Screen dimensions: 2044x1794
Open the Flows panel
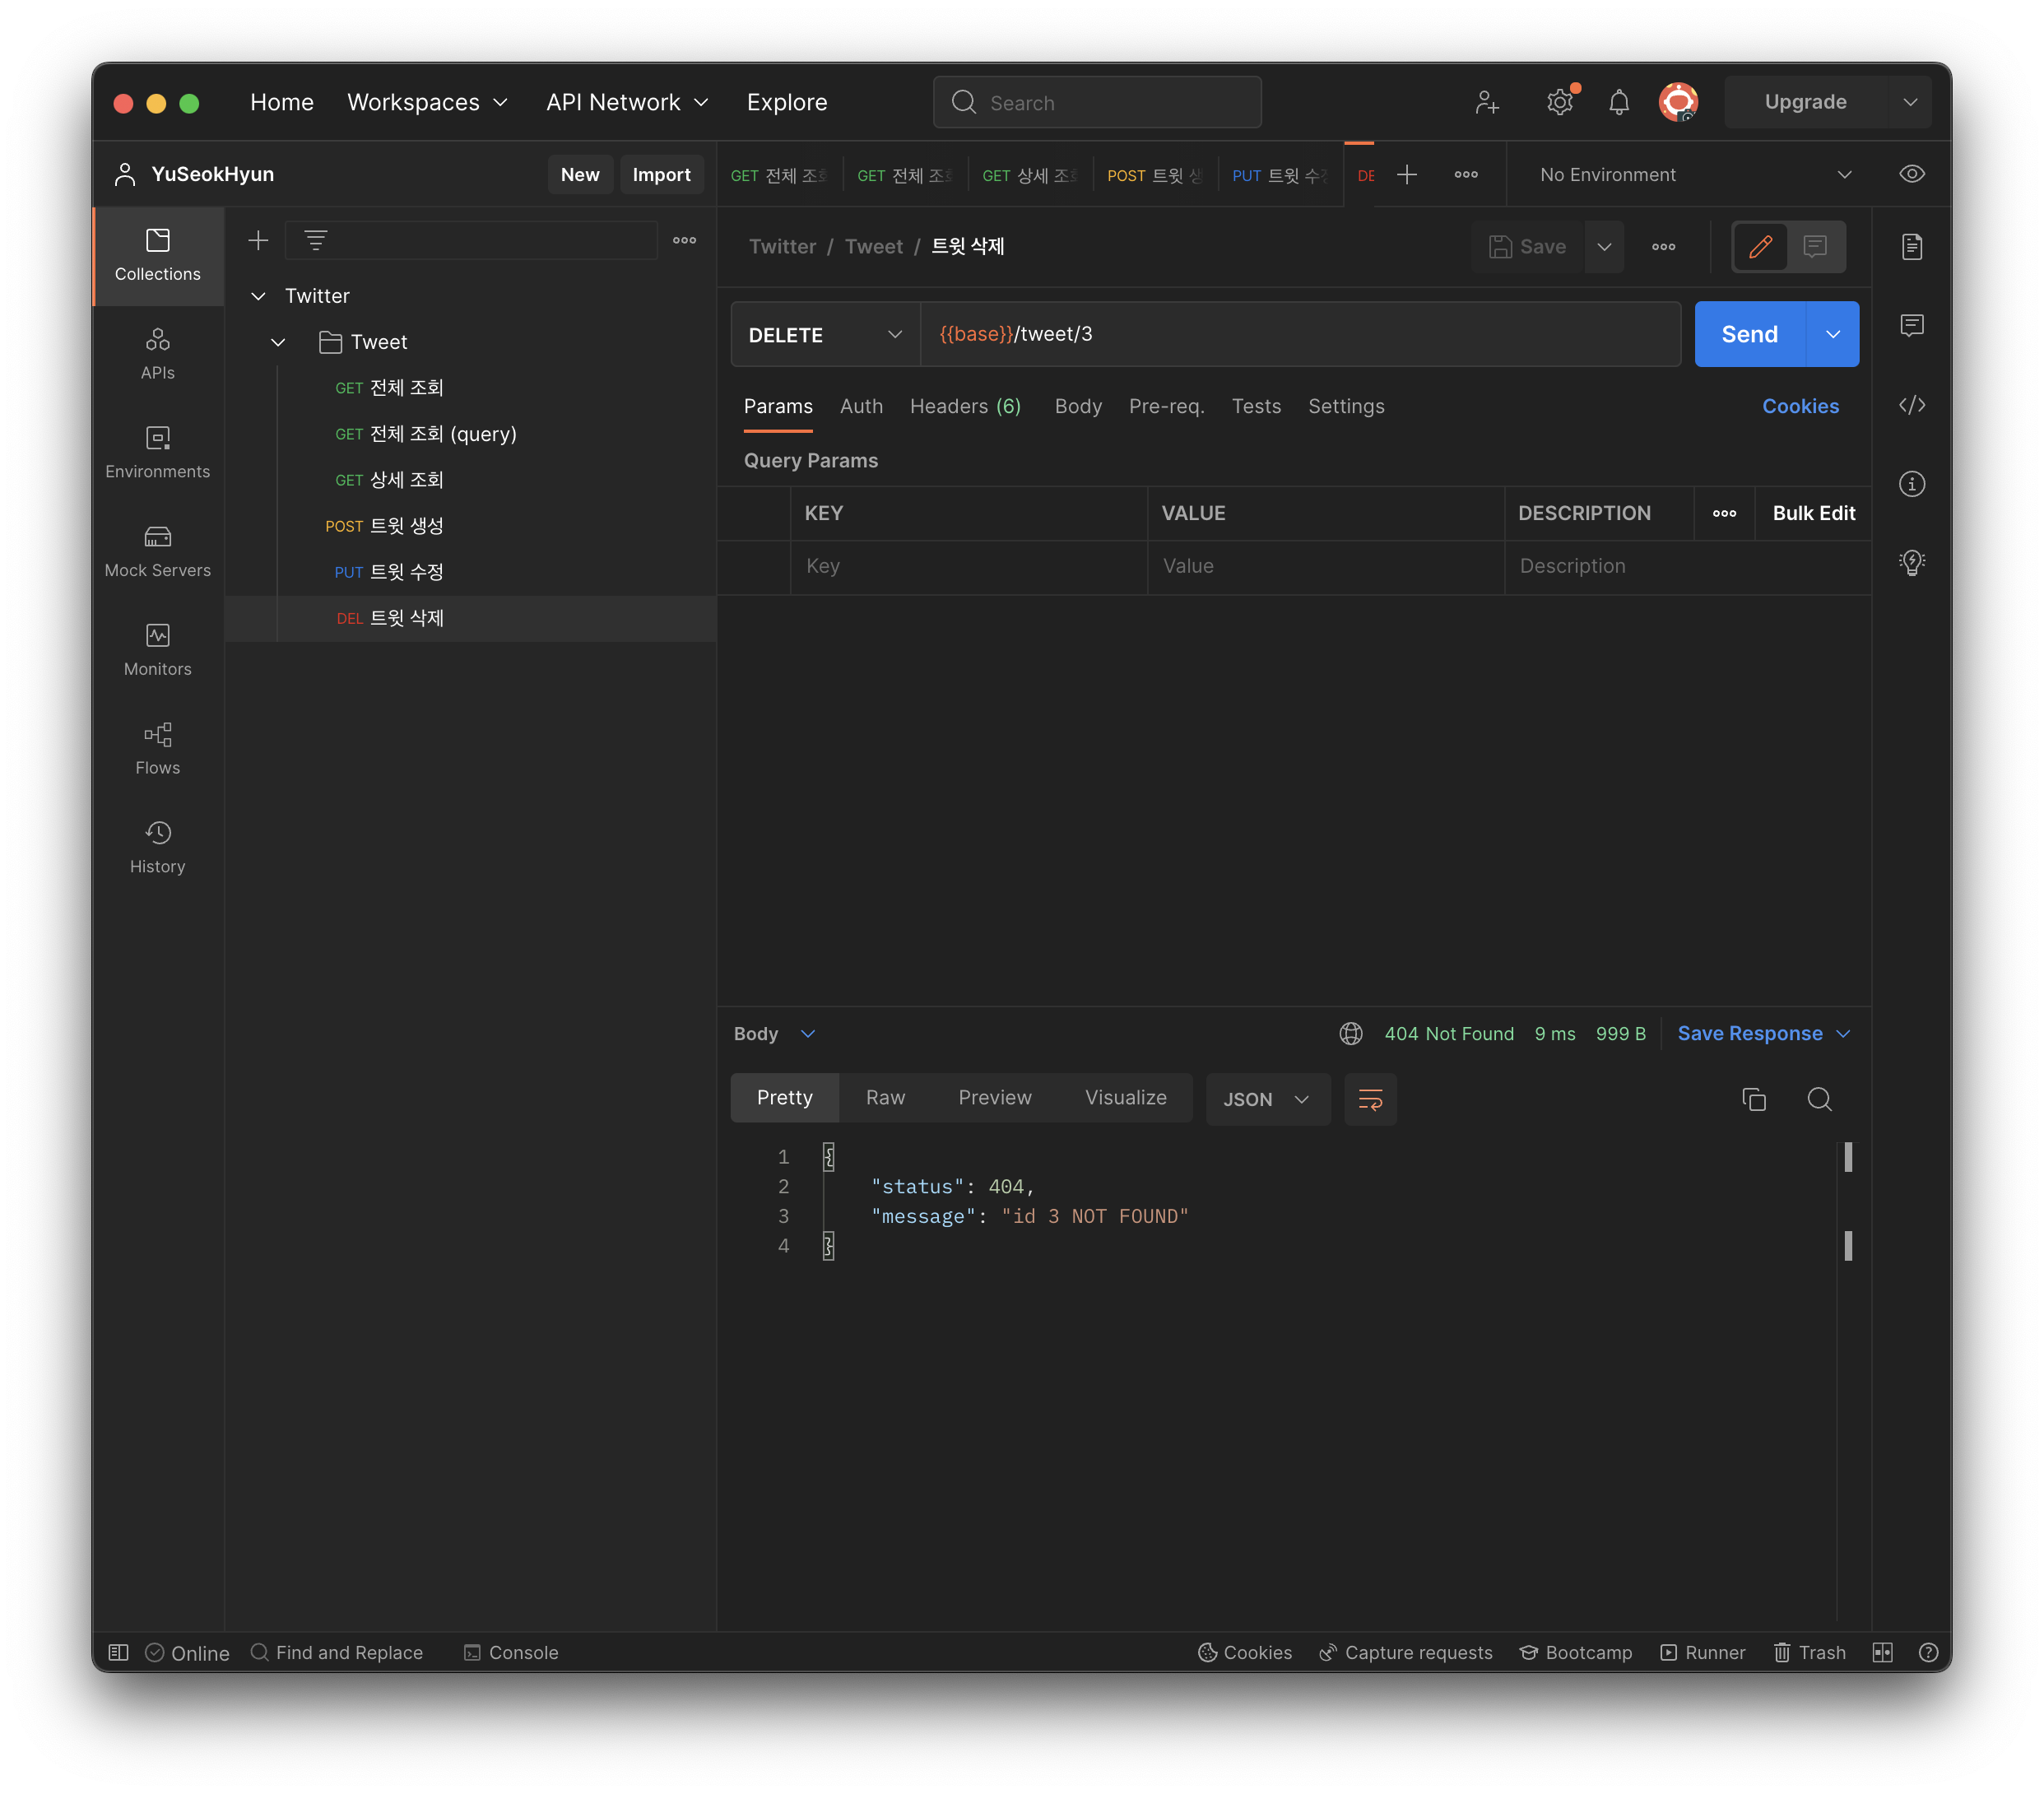pyautogui.click(x=157, y=749)
